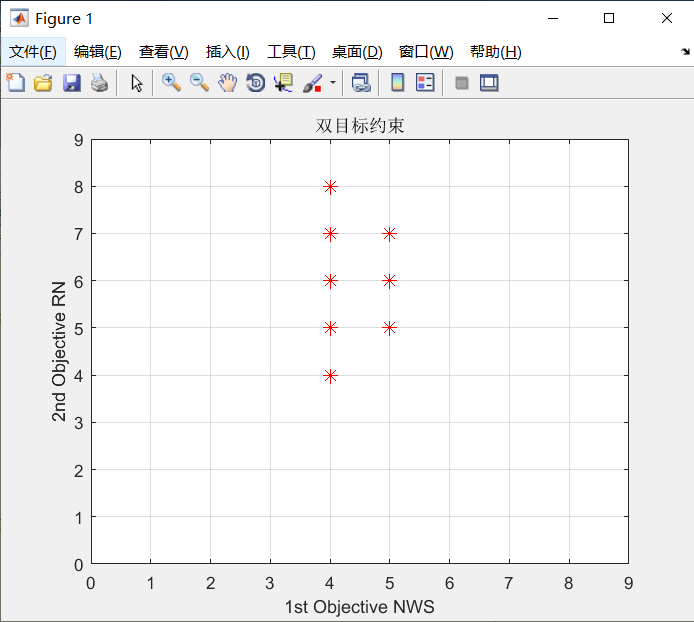This screenshot has width=694, height=622.
Task: Click the y-axis tick label 2
Action: [78, 471]
